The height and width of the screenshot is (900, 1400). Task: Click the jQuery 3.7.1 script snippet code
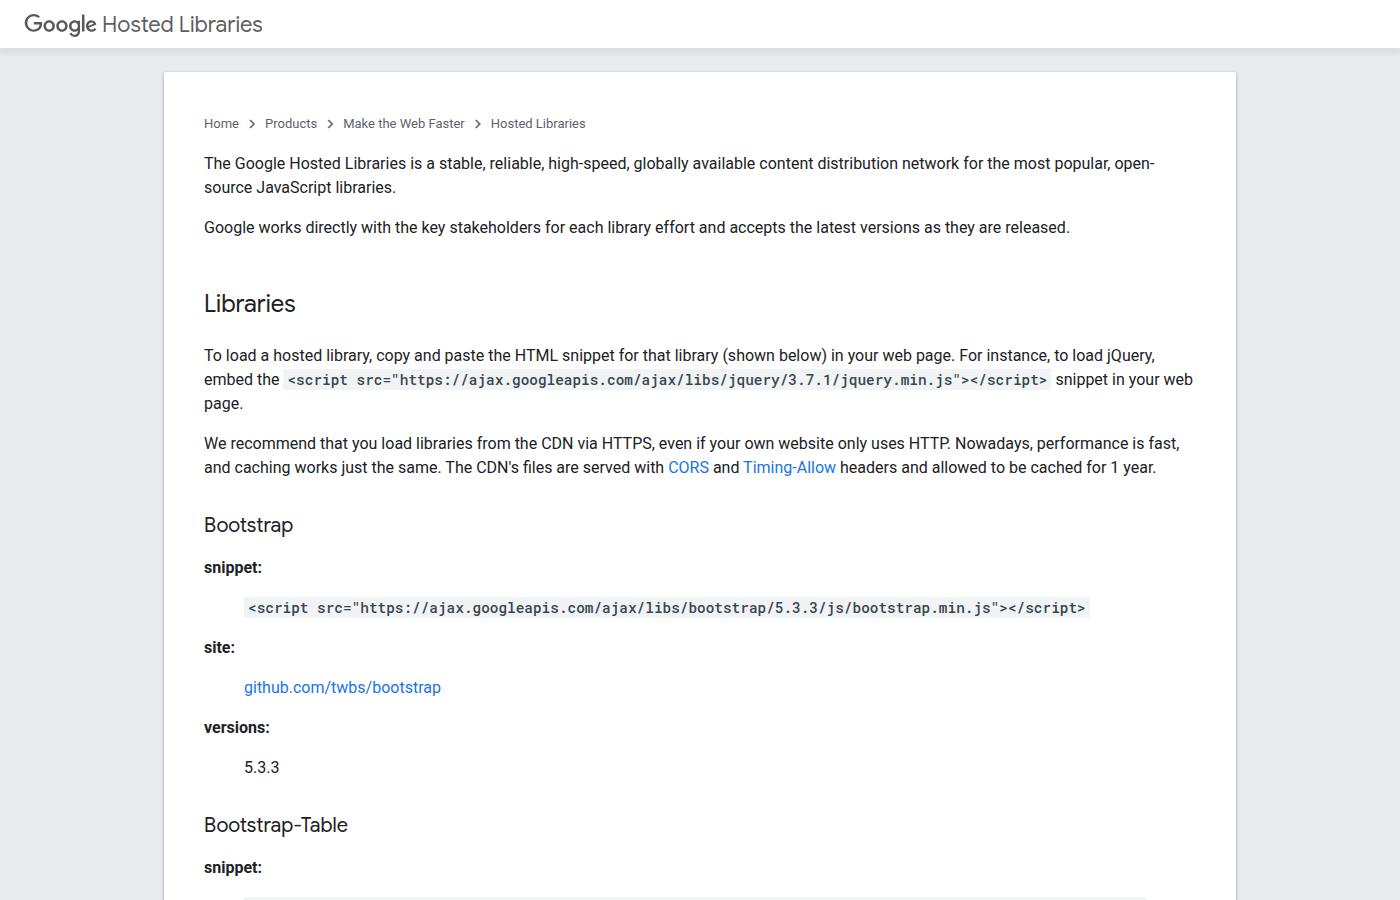pyautogui.click(x=667, y=380)
